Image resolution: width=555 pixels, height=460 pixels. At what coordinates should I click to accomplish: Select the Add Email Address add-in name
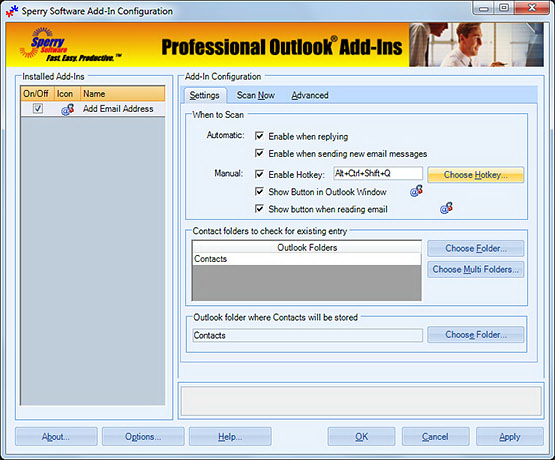click(x=118, y=109)
